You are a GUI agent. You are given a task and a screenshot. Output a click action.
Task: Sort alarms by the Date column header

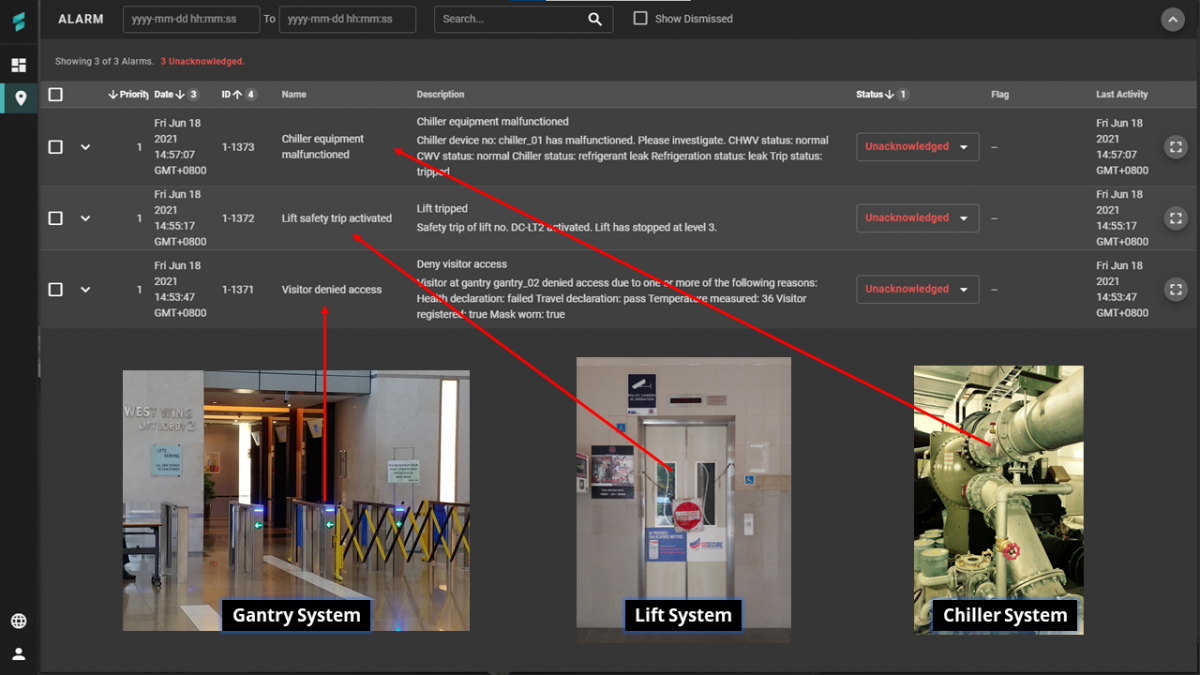tap(164, 94)
